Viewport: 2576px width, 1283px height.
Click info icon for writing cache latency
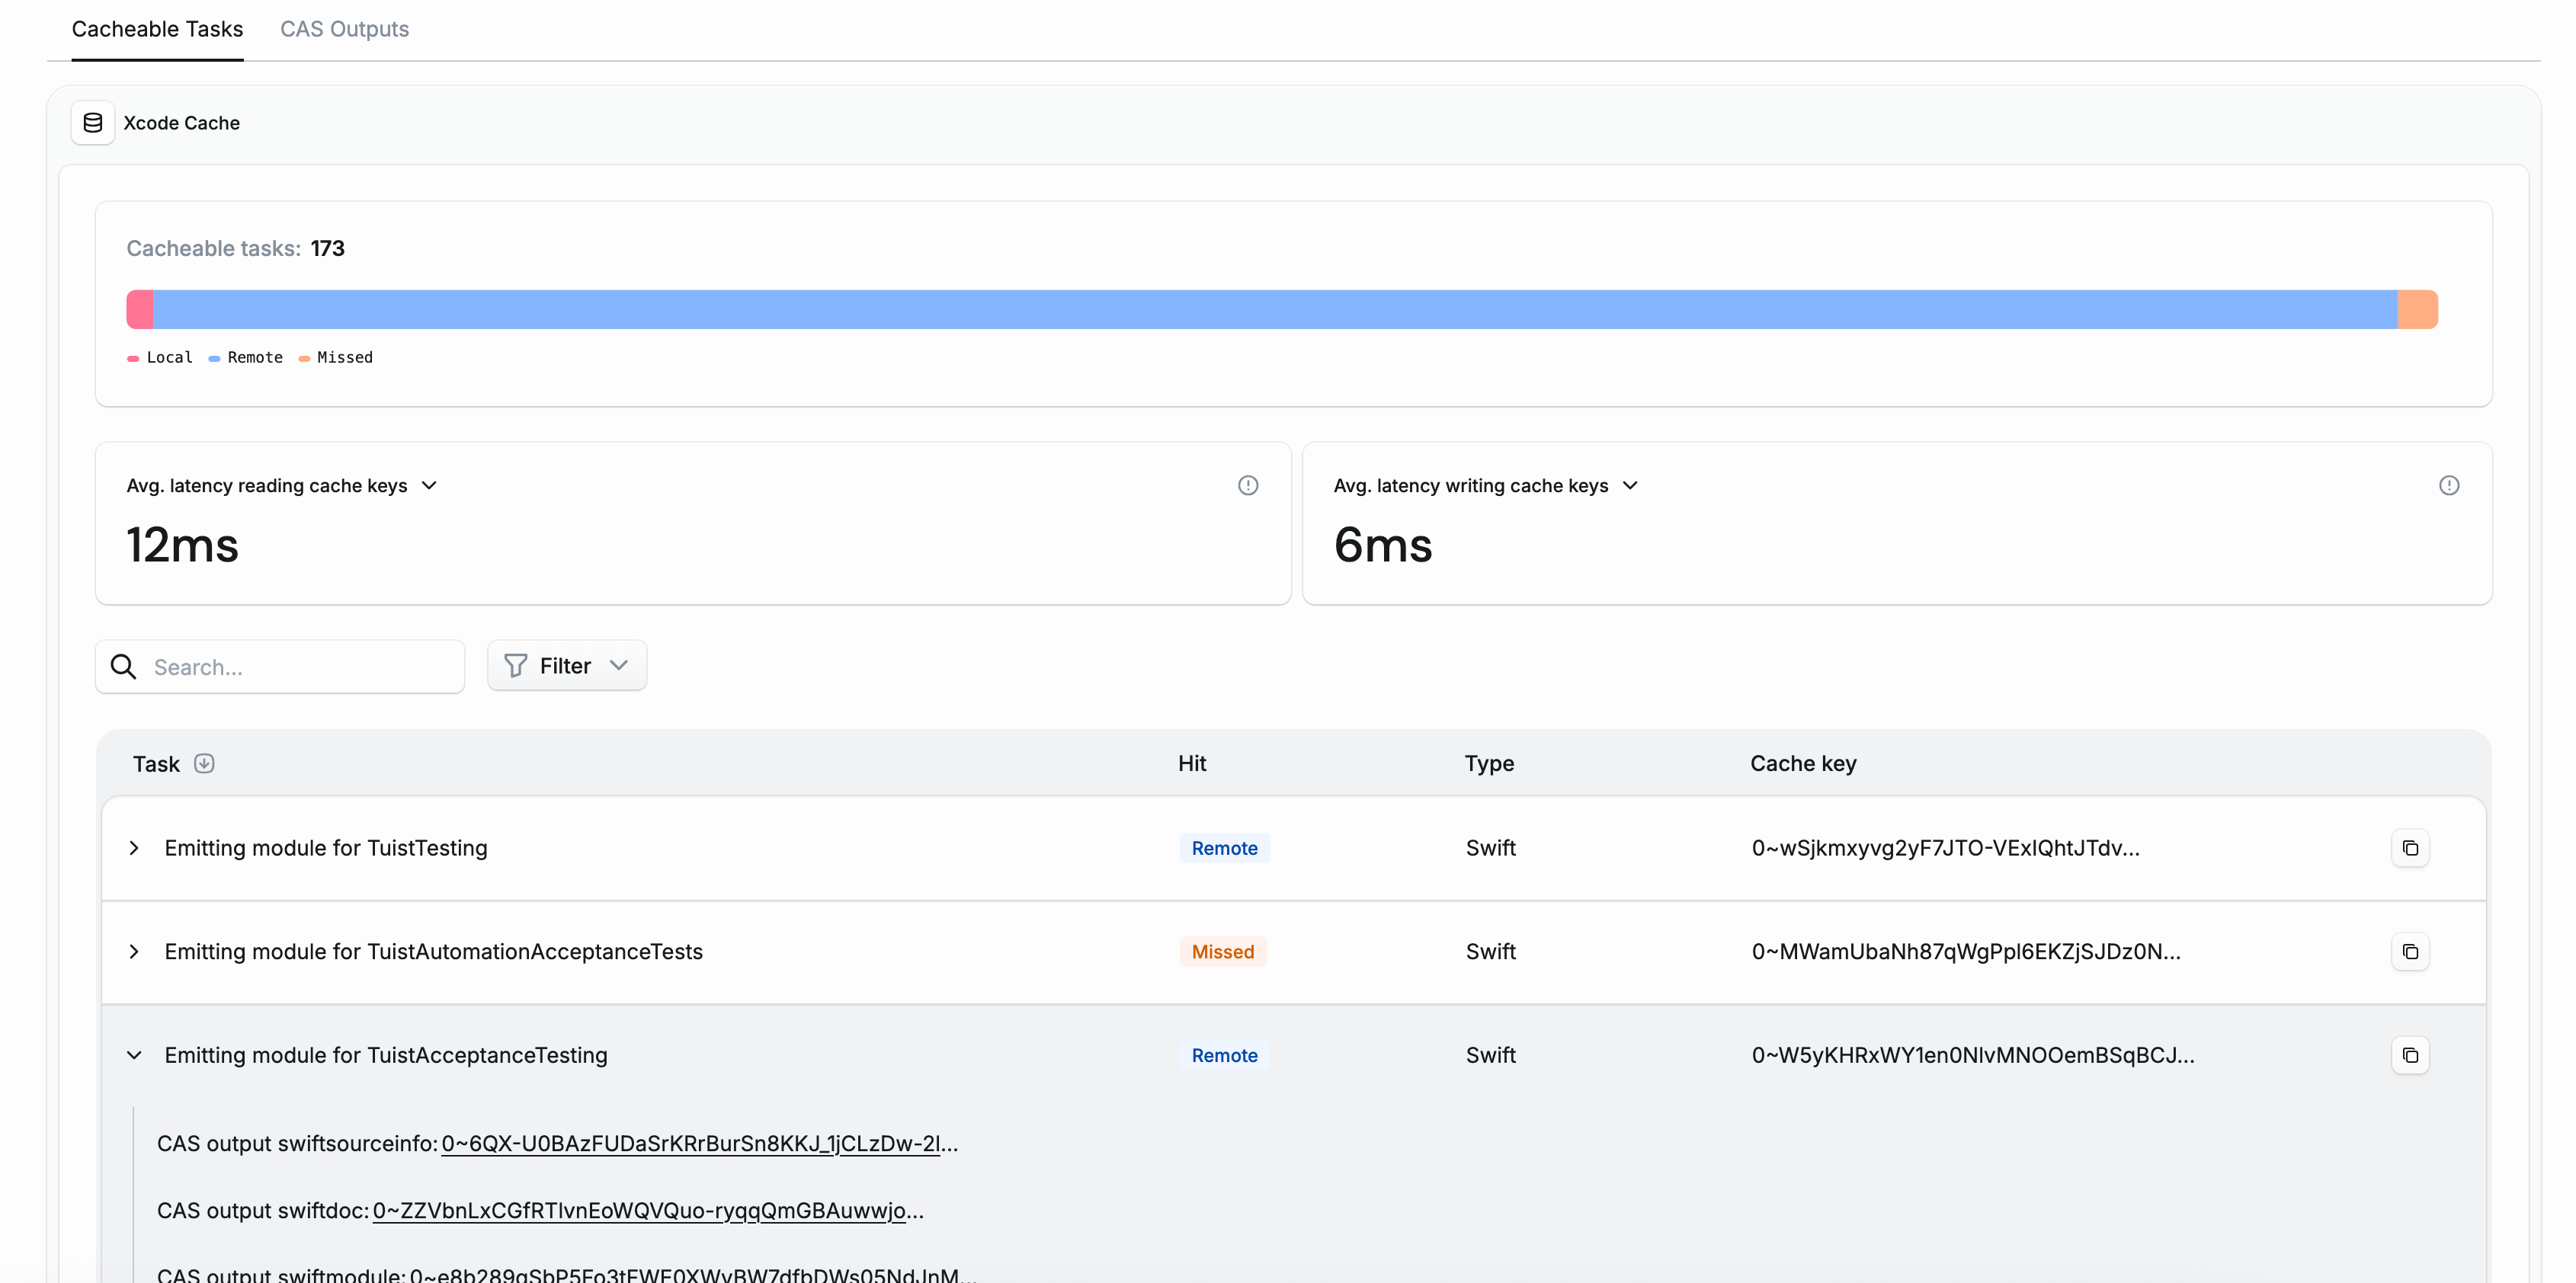click(2448, 485)
